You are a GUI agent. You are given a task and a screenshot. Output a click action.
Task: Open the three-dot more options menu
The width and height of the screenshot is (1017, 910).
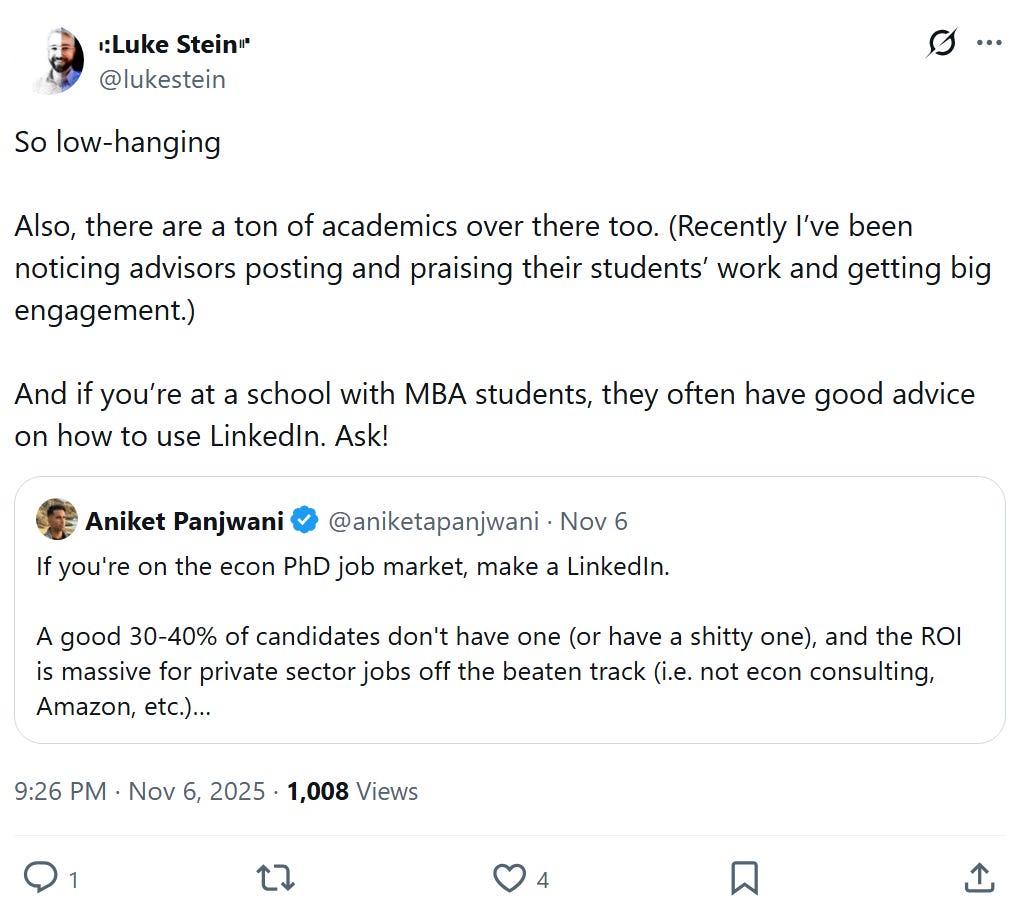point(988,43)
